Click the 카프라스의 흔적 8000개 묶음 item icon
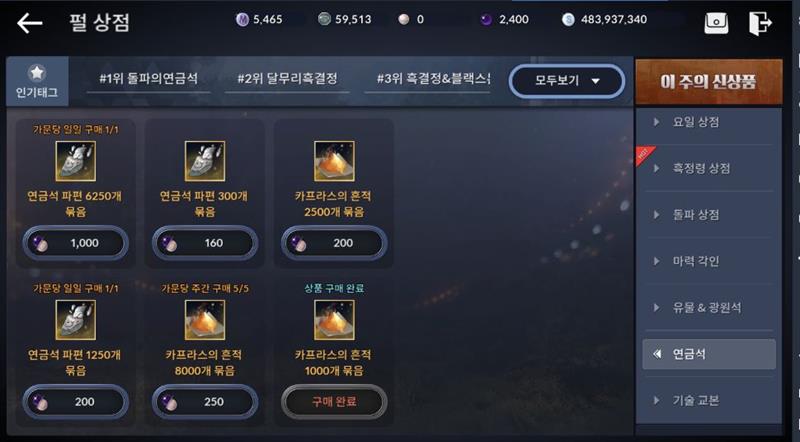Viewport: 800px width, 442px height. point(205,320)
